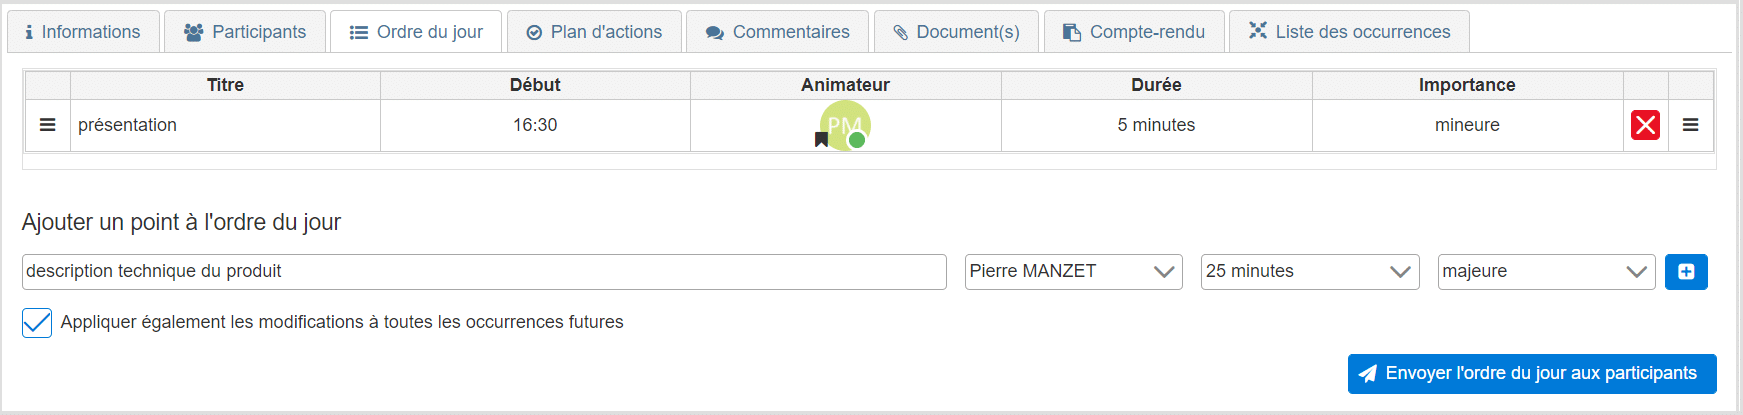Click the paper plane send icon
Screen dimensions: 1743x415
[1367, 374]
